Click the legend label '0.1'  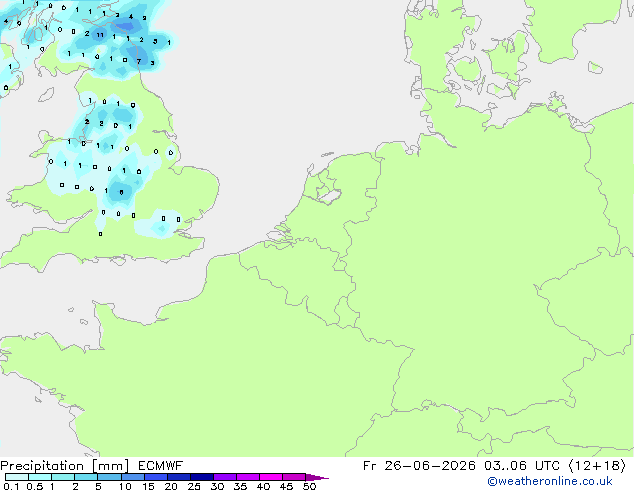(11, 486)
